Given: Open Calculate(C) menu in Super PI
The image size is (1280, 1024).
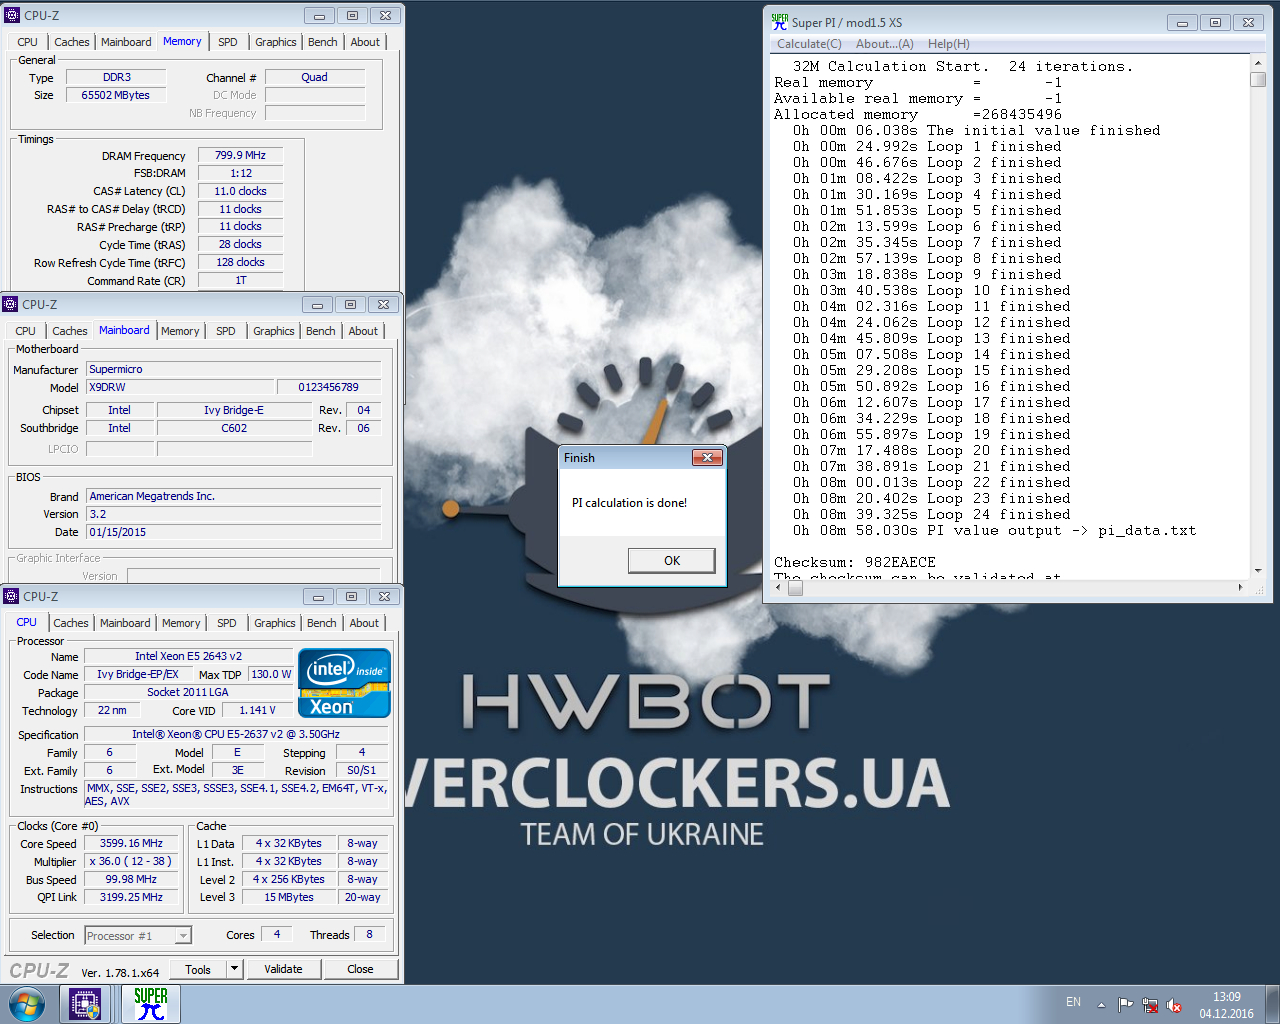Looking at the screenshot, I should (809, 44).
